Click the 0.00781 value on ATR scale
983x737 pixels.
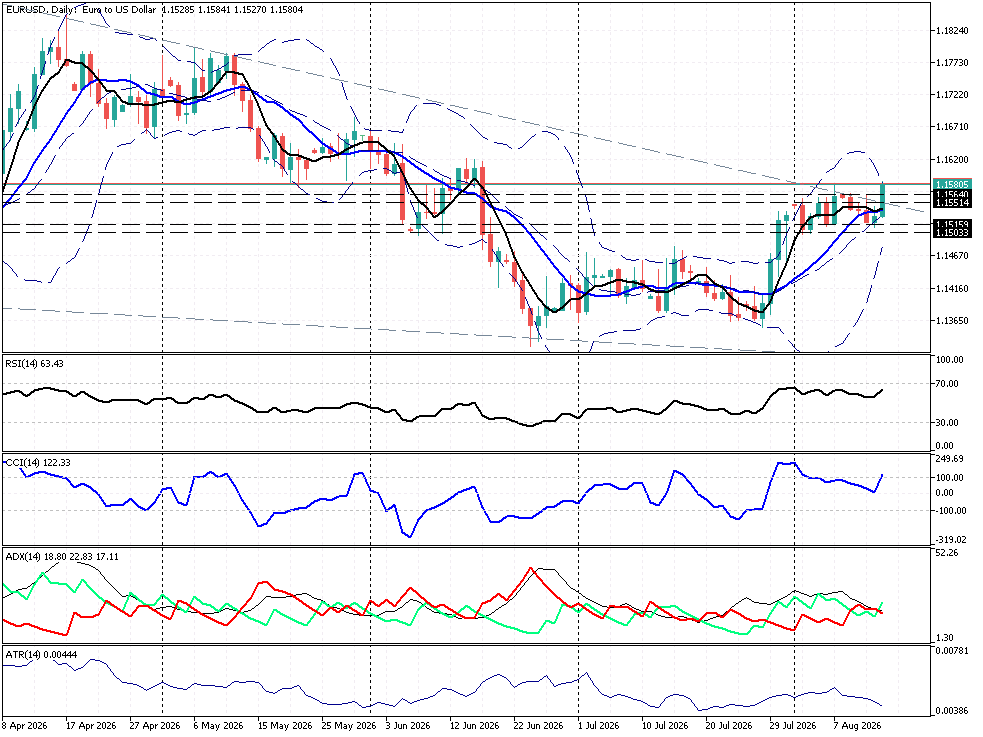tap(952, 651)
